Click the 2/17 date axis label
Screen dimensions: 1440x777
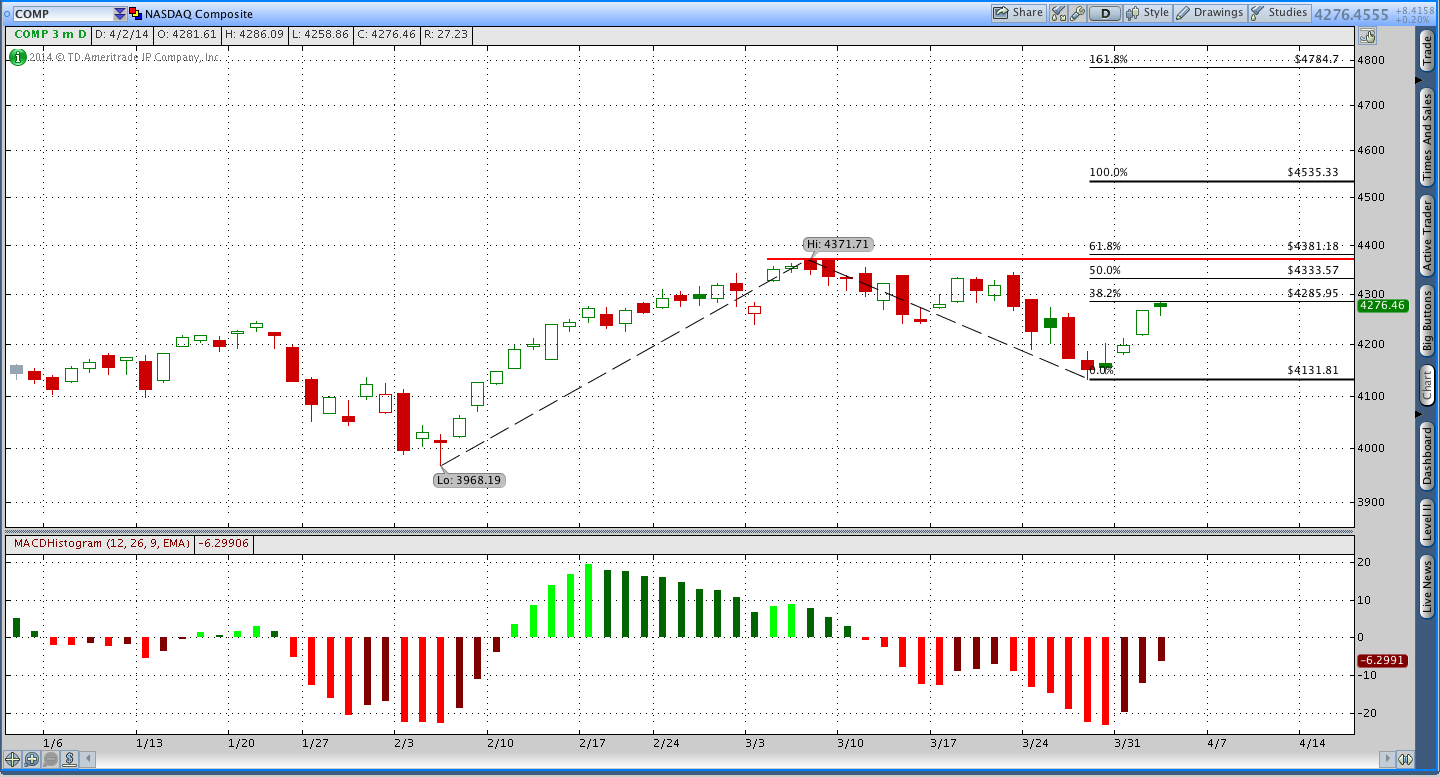tap(592, 743)
